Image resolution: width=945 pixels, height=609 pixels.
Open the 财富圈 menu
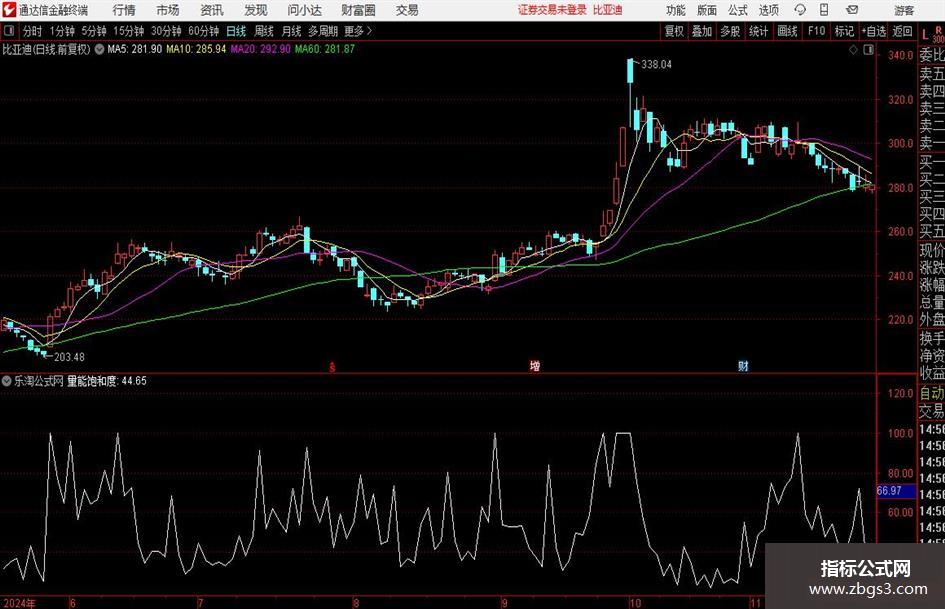pos(358,10)
